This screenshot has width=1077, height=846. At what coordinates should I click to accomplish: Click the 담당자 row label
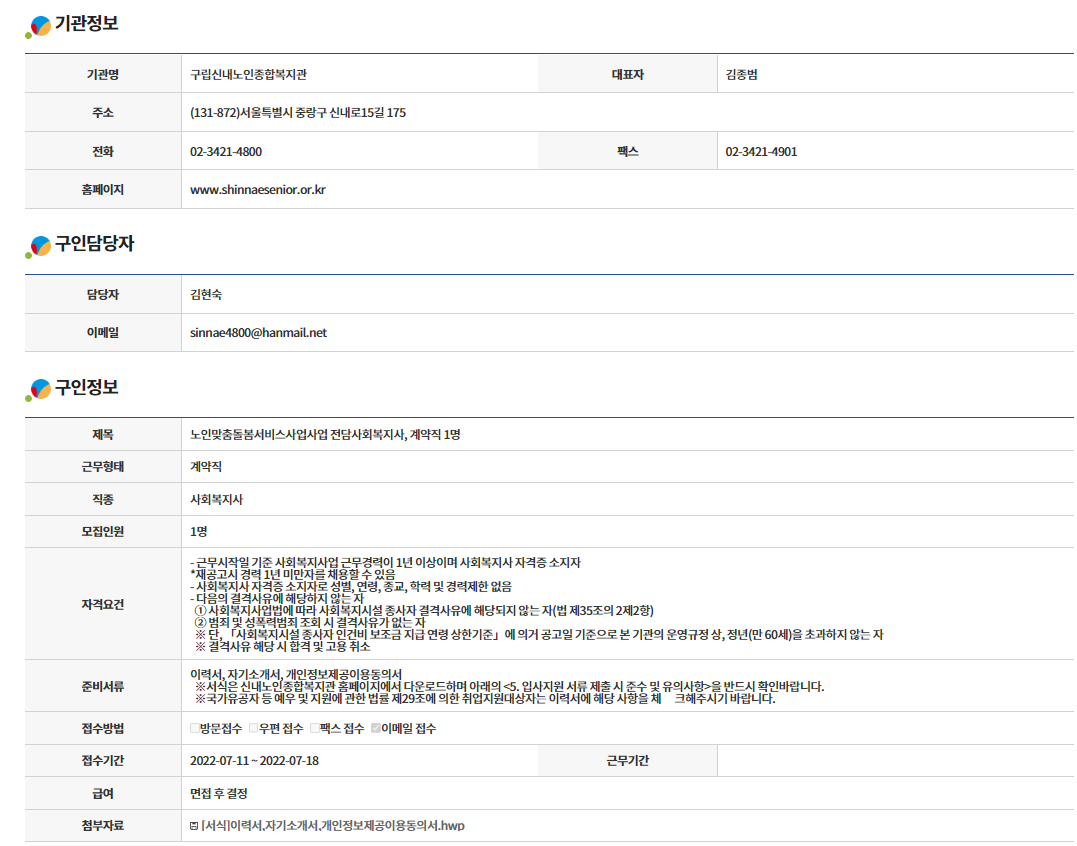pyautogui.click(x=103, y=295)
